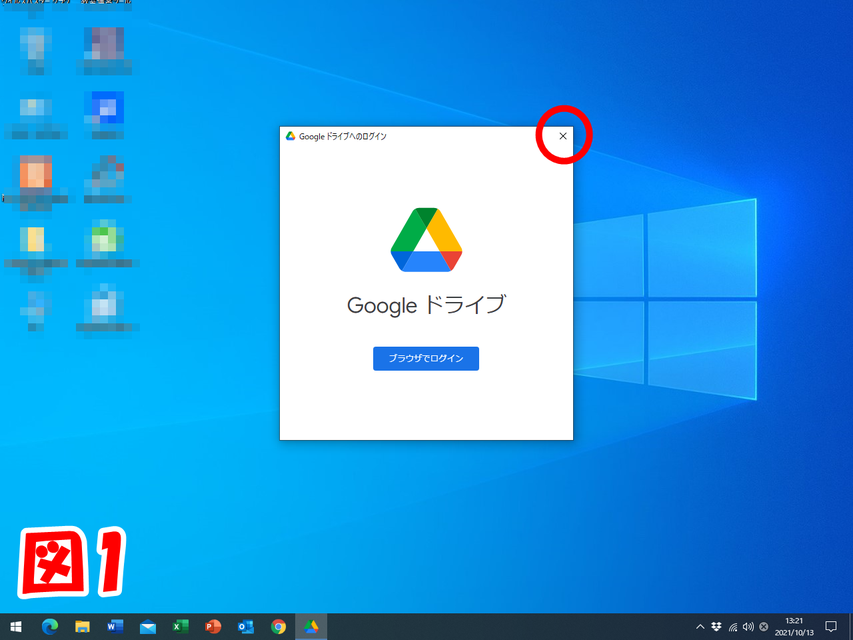Launch Excel from the taskbar
The height and width of the screenshot is (640, 853).
pyautogui.click(x=180, y=627)
